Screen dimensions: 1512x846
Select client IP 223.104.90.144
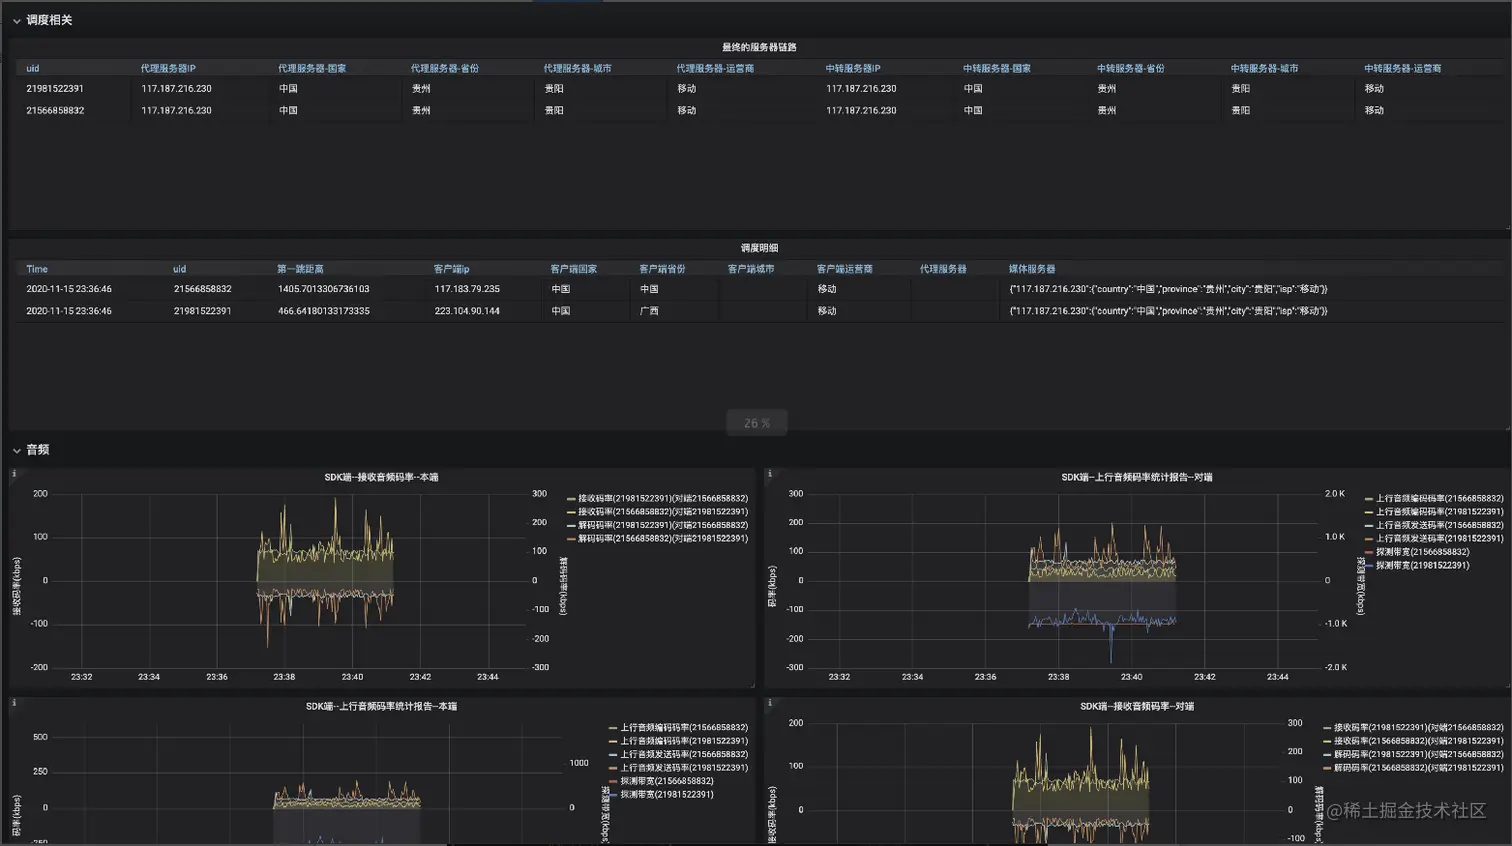coord(467,311)
